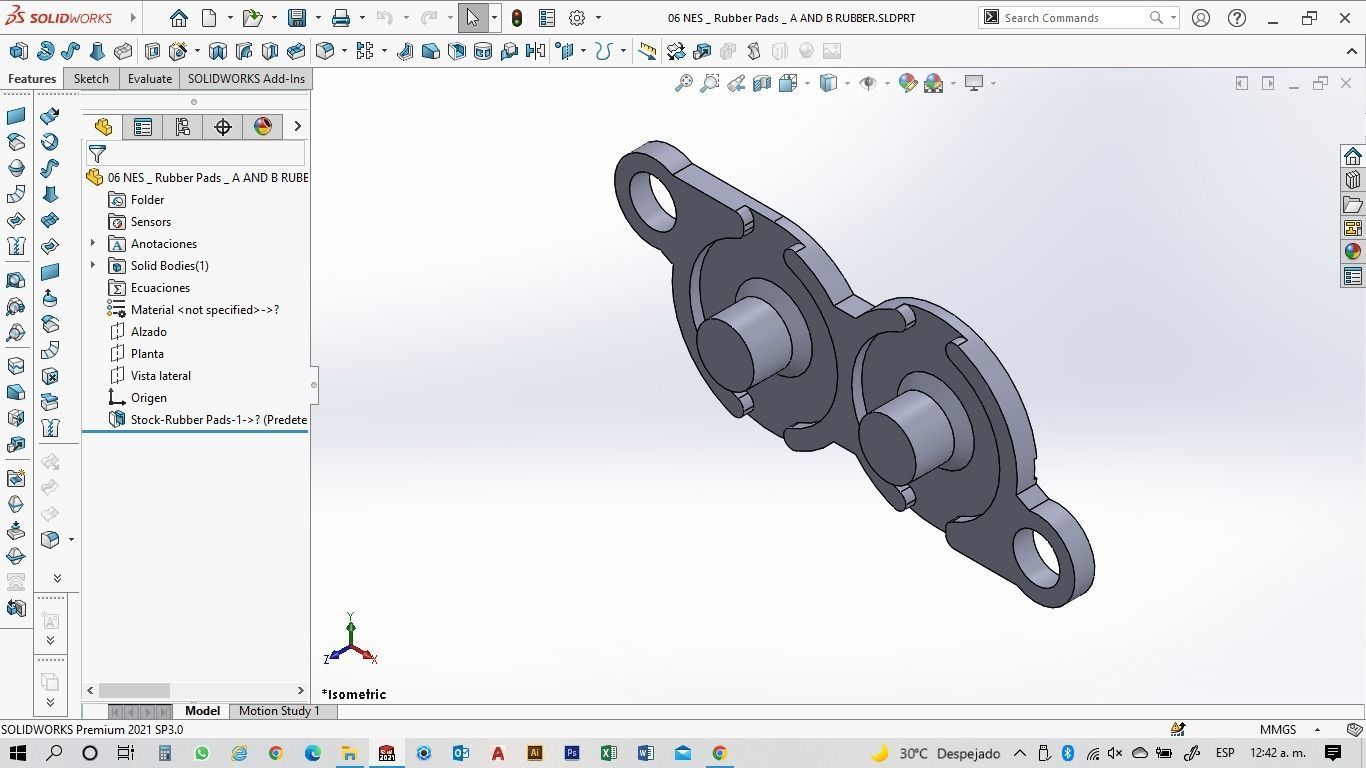Switch to the Motion Study 1 tab
Viewport: 1366px width, 768px height.
(279, 711)
